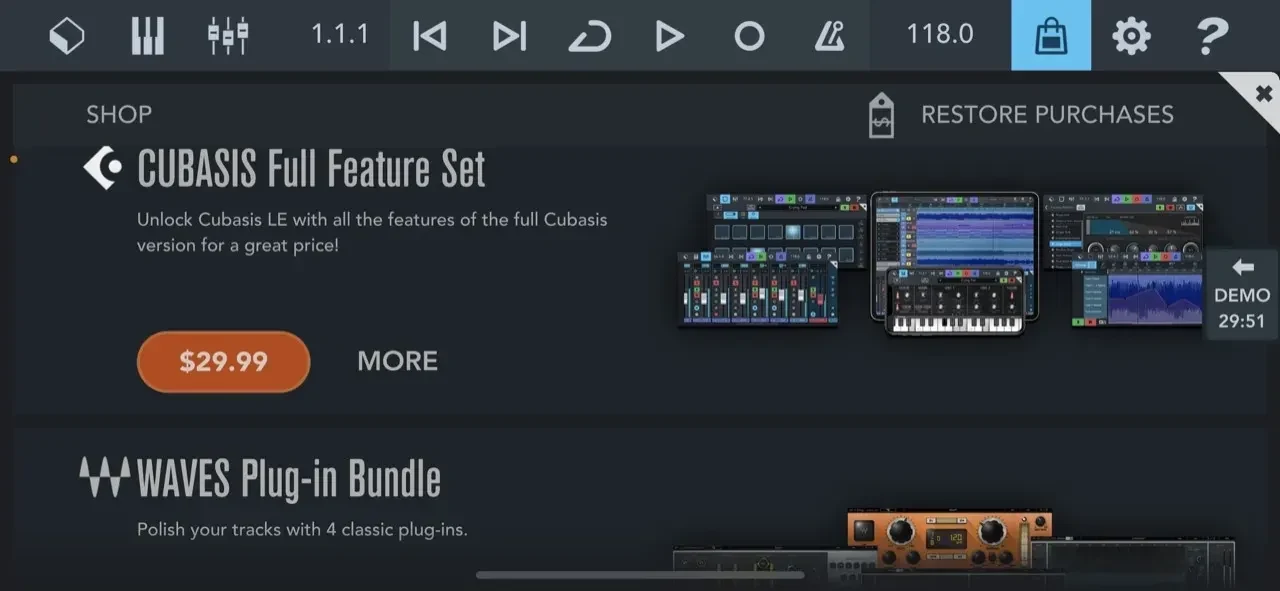This screenshot has height=591, width=1280.
Task: Click the Waves logo icon
Action: 105,478
